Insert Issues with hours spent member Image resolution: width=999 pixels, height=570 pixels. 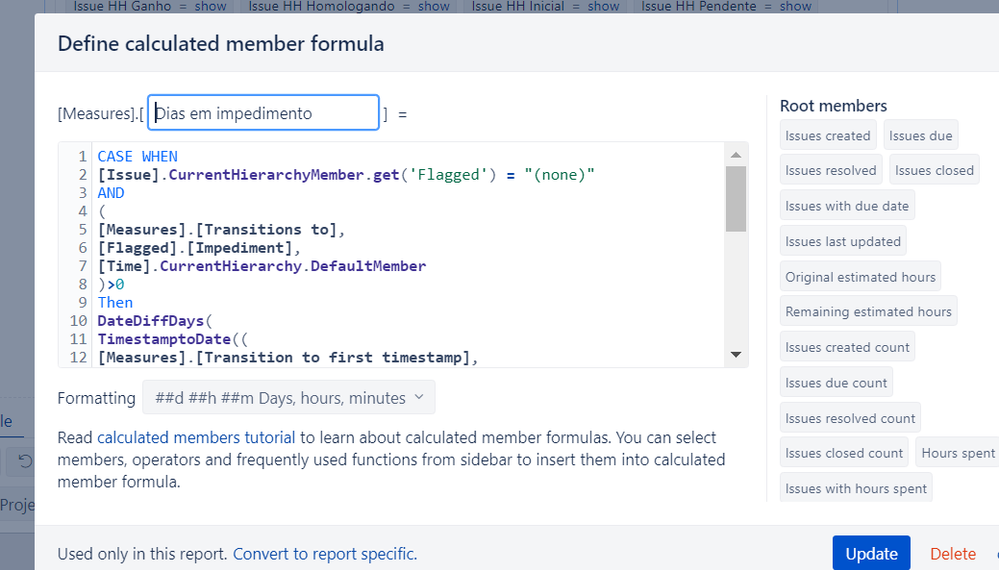[856, 488]
